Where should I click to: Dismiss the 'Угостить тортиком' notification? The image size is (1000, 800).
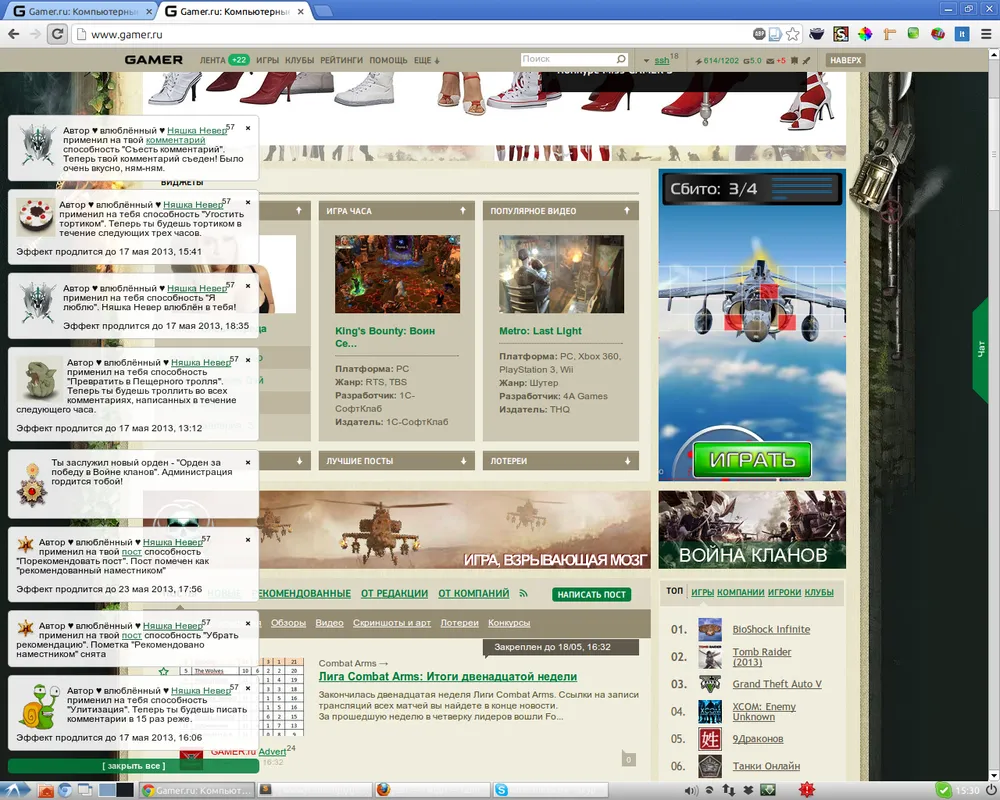248,202
